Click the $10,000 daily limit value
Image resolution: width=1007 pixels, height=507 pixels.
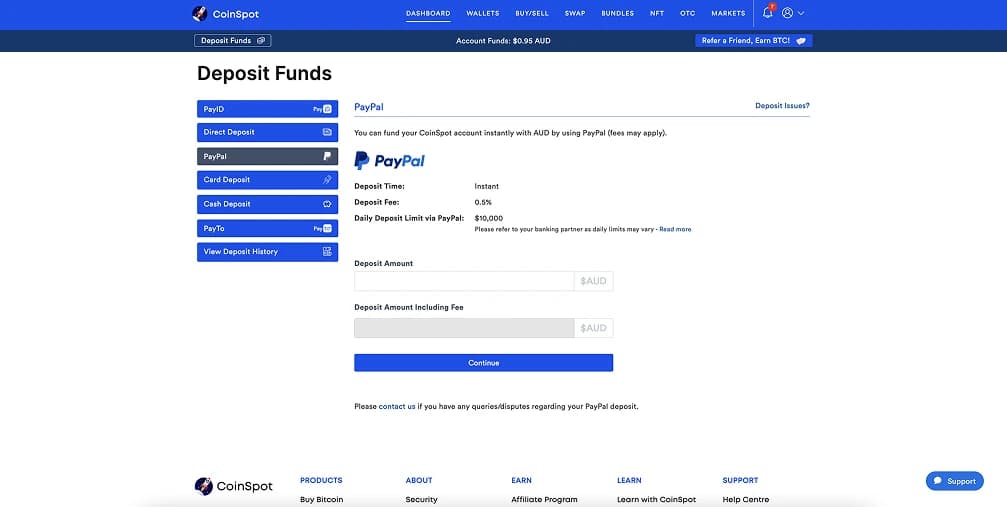tap(489, 218)
